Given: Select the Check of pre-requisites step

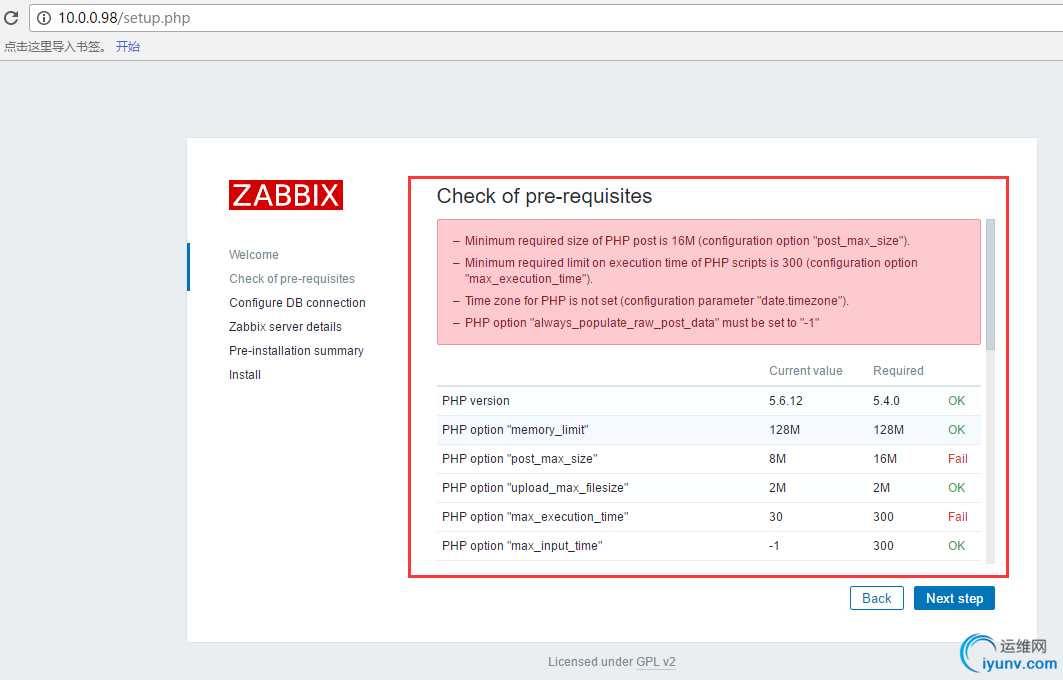Looking at the screenshot, I should 292,279.
